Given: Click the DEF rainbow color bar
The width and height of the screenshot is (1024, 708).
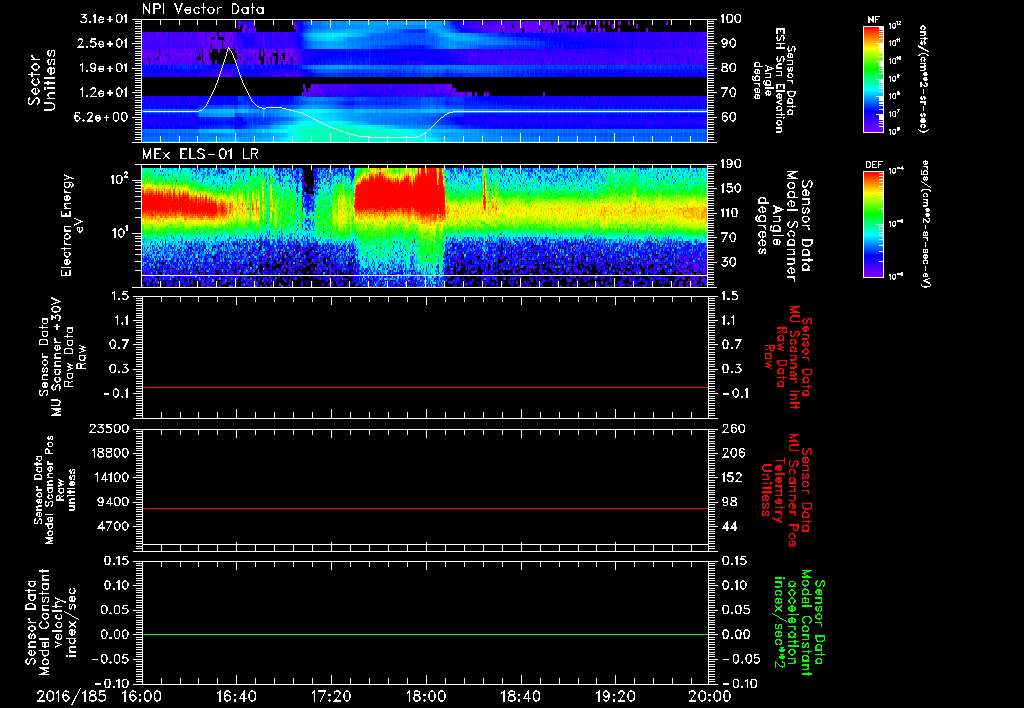Looking at the screenshot, I should (874, 224).
